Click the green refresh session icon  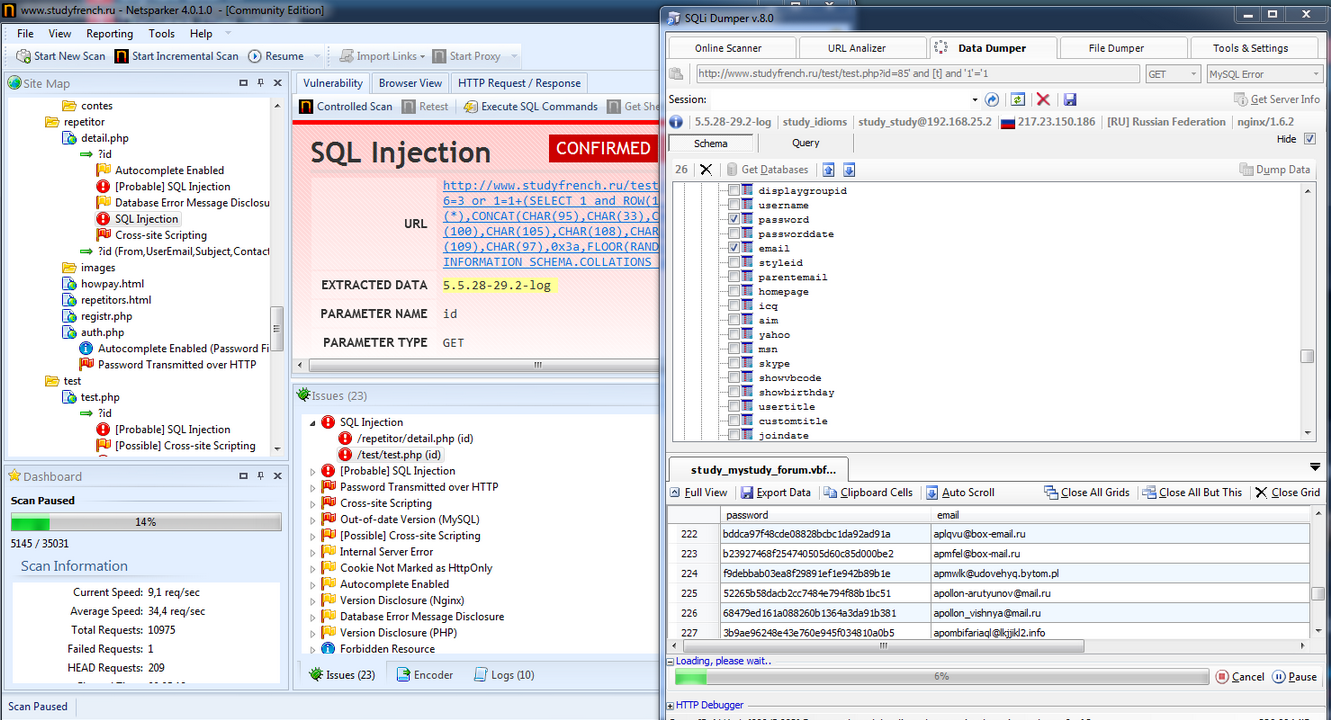[x=1017, y=99]
